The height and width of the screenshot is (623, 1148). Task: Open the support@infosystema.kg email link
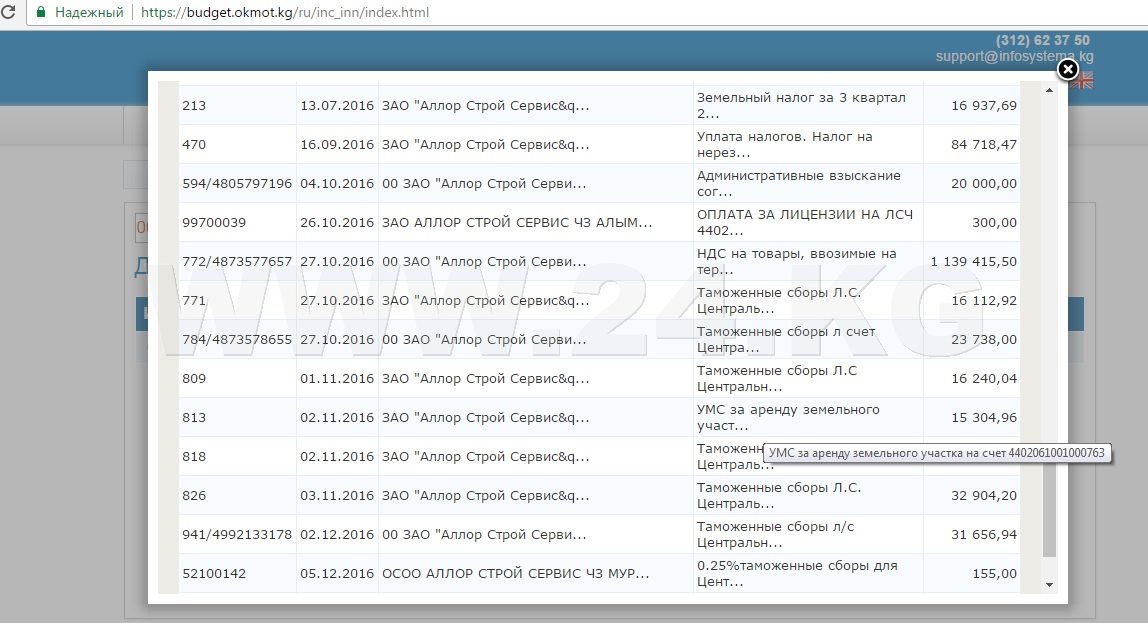point(1014,57)
